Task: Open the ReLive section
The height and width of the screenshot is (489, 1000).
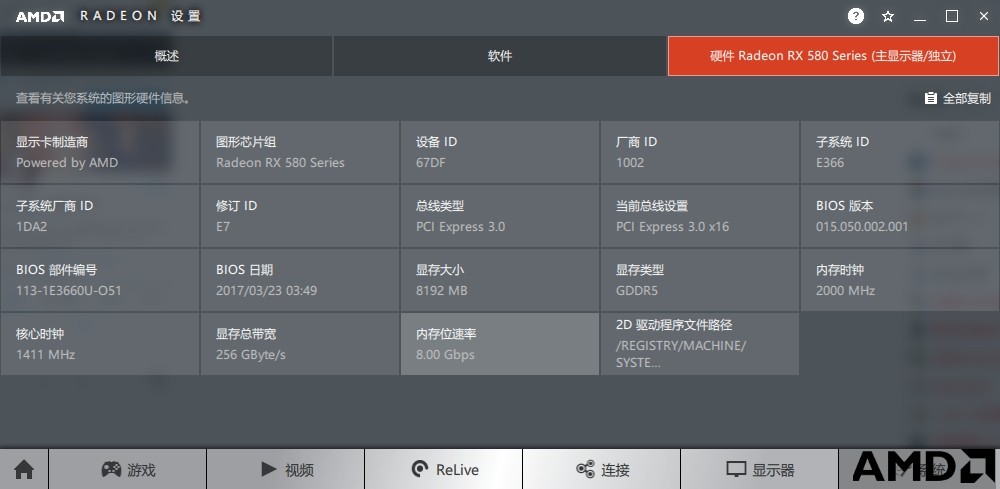Action: (x=444, y=470)
